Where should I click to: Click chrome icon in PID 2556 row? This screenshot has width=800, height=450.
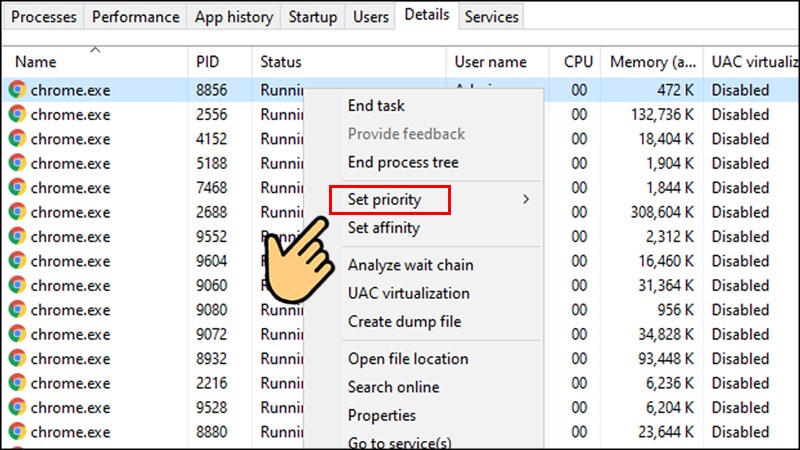click(x=17, y=114)
